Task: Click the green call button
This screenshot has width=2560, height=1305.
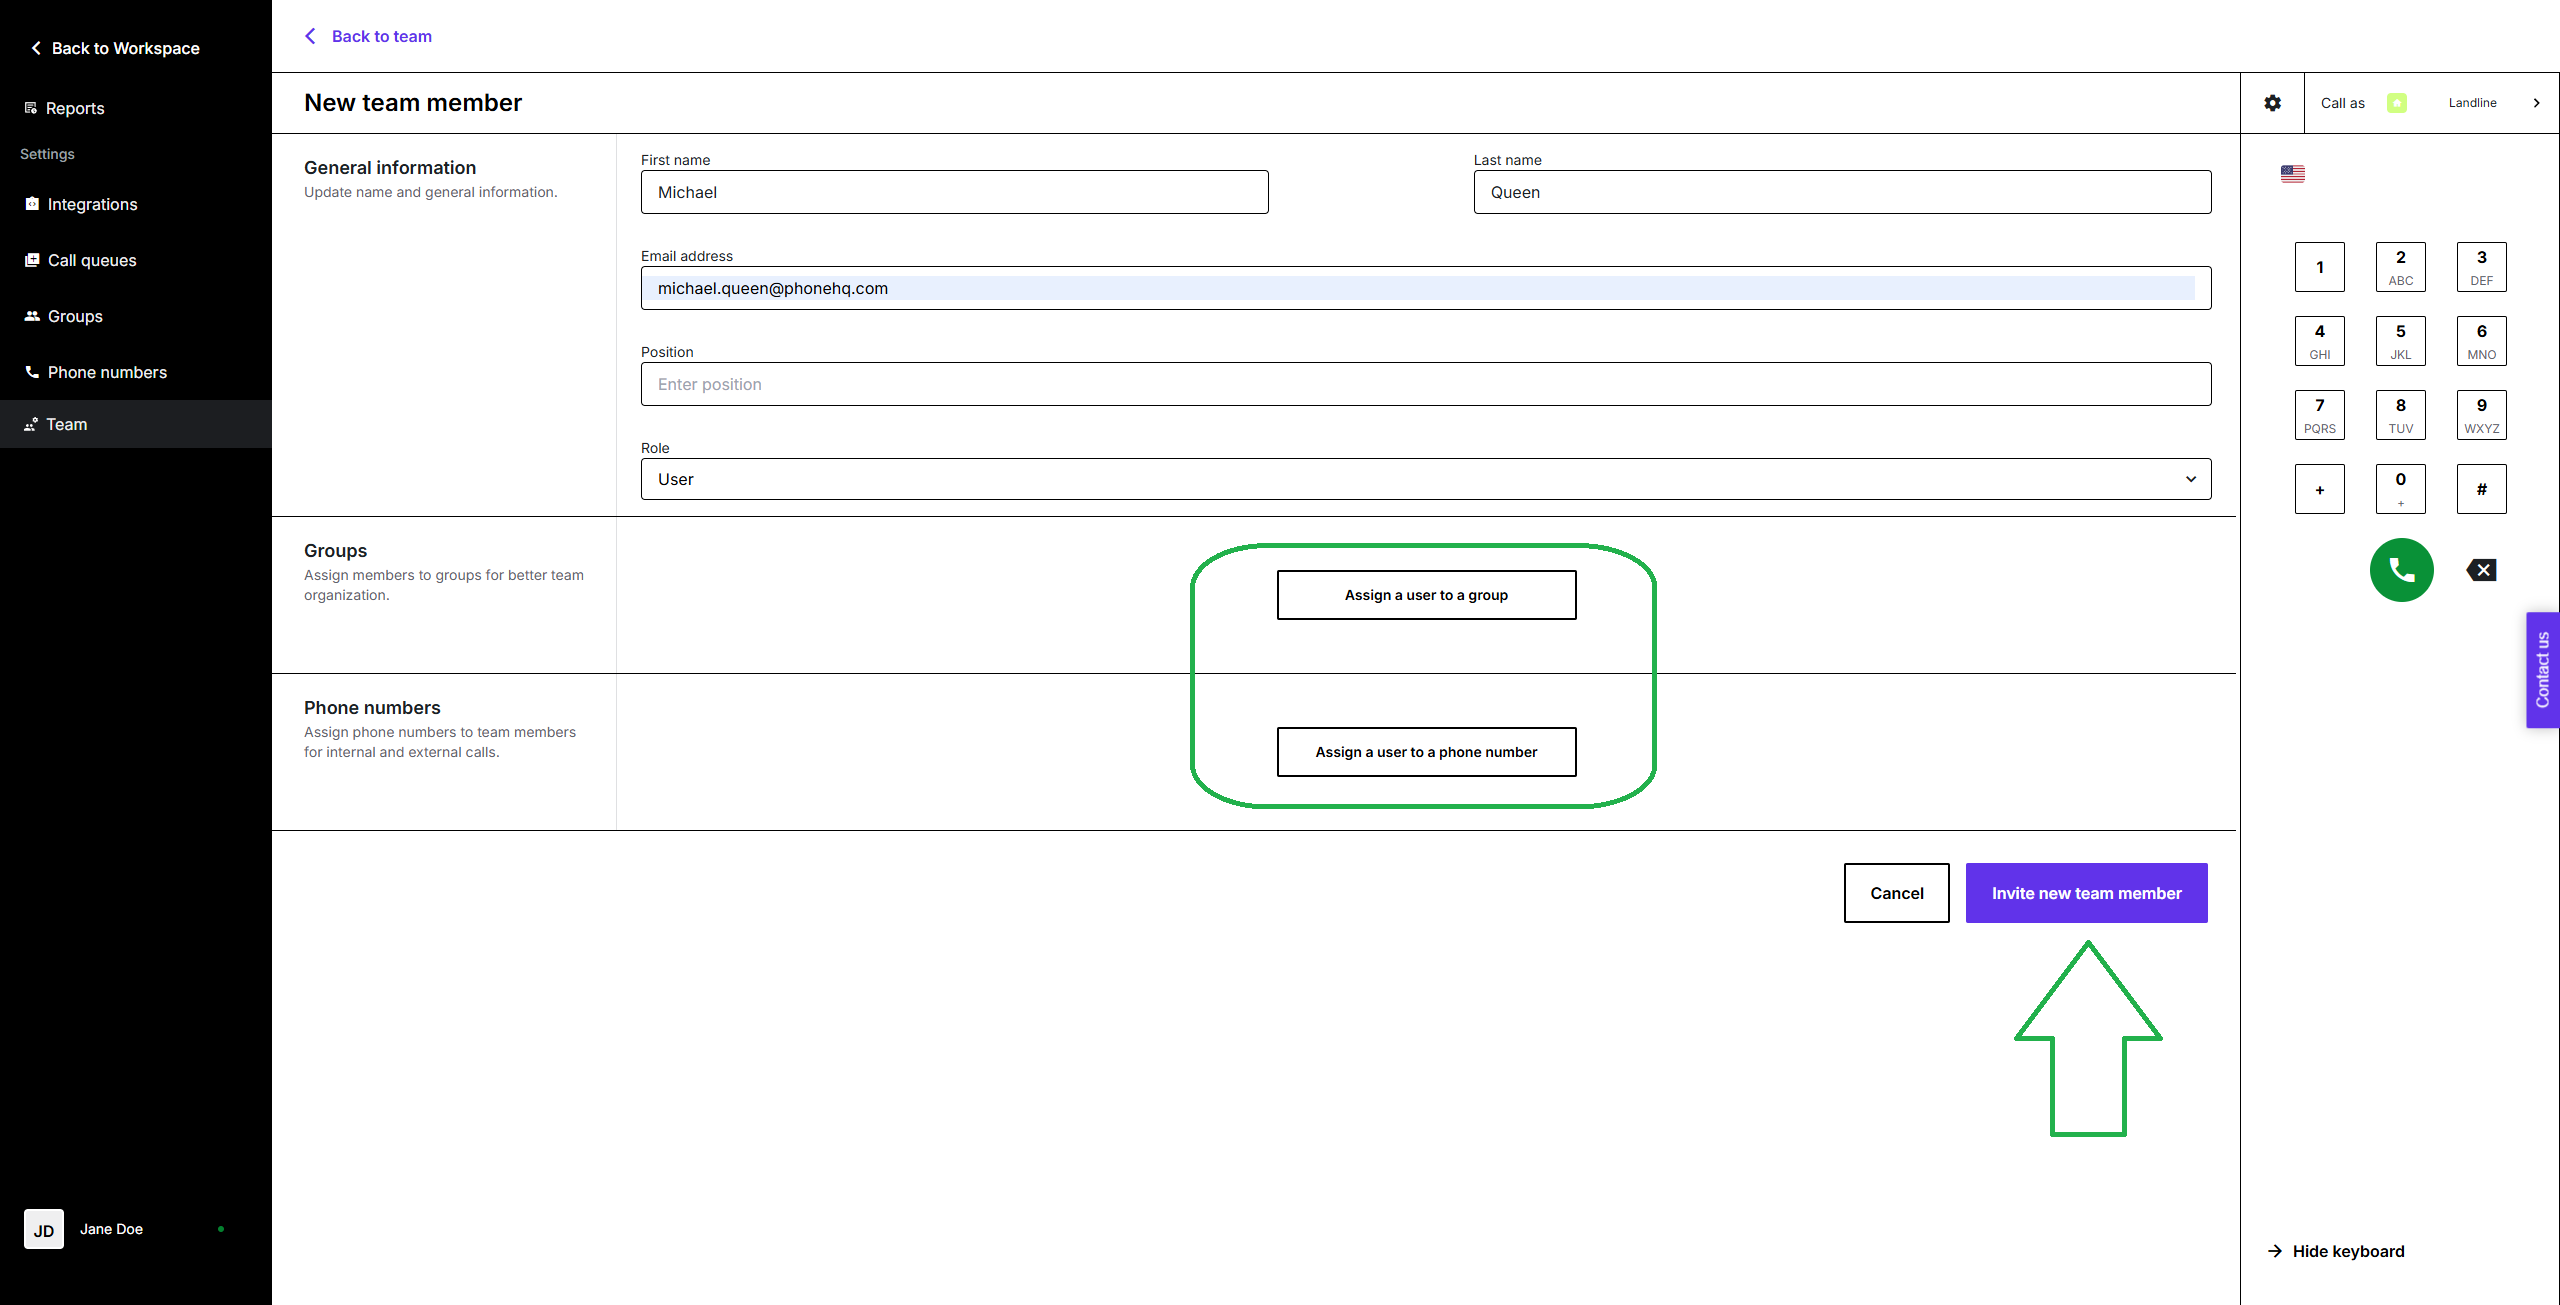Action: click(2401, 570)
